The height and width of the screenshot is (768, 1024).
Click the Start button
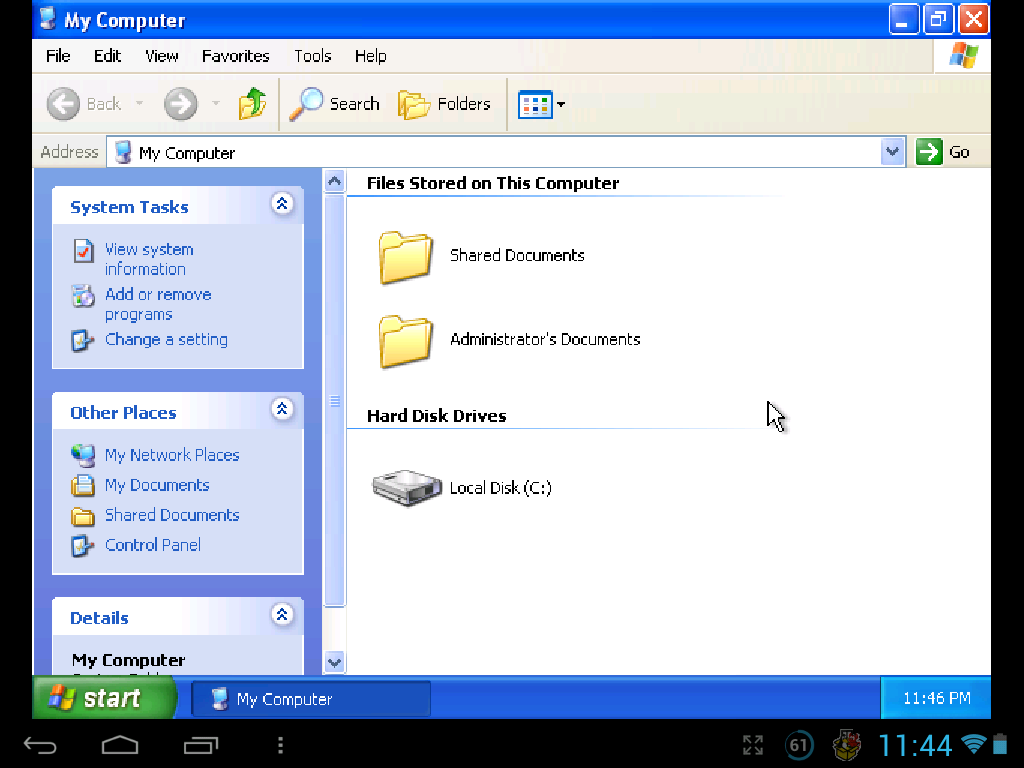point(103,697)
